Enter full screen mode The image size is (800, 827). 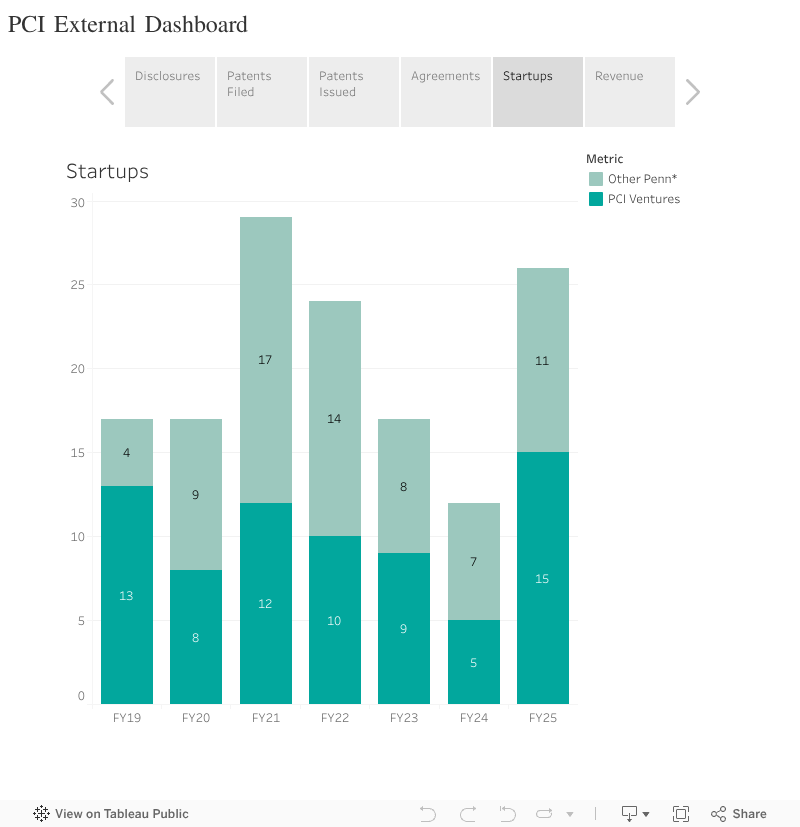[681, 814]
